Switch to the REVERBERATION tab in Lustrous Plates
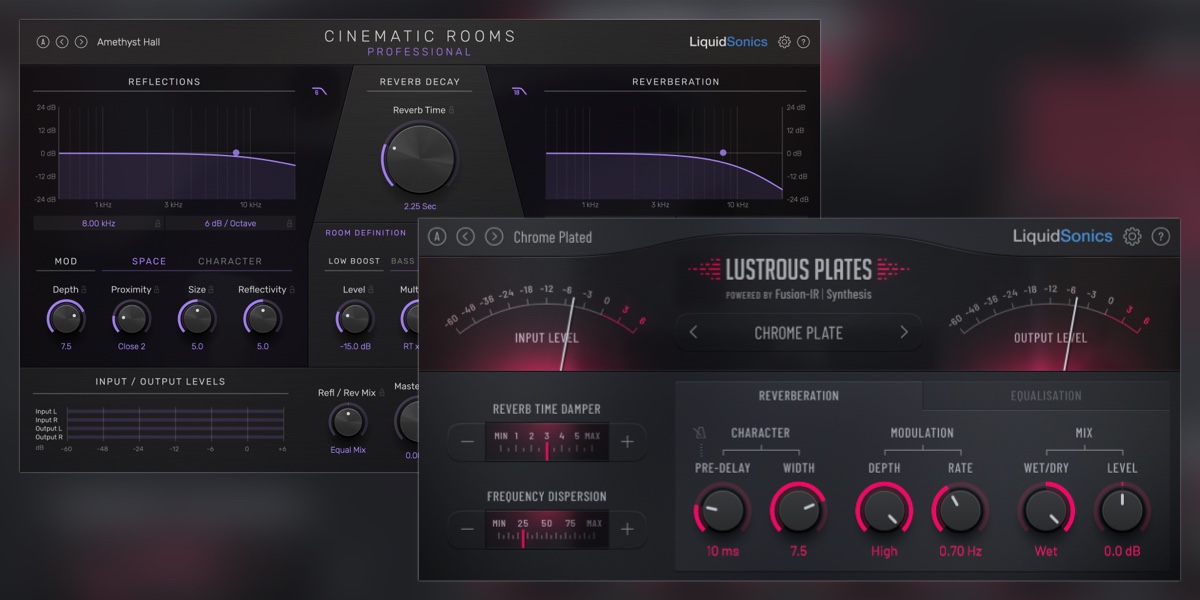 799,395
